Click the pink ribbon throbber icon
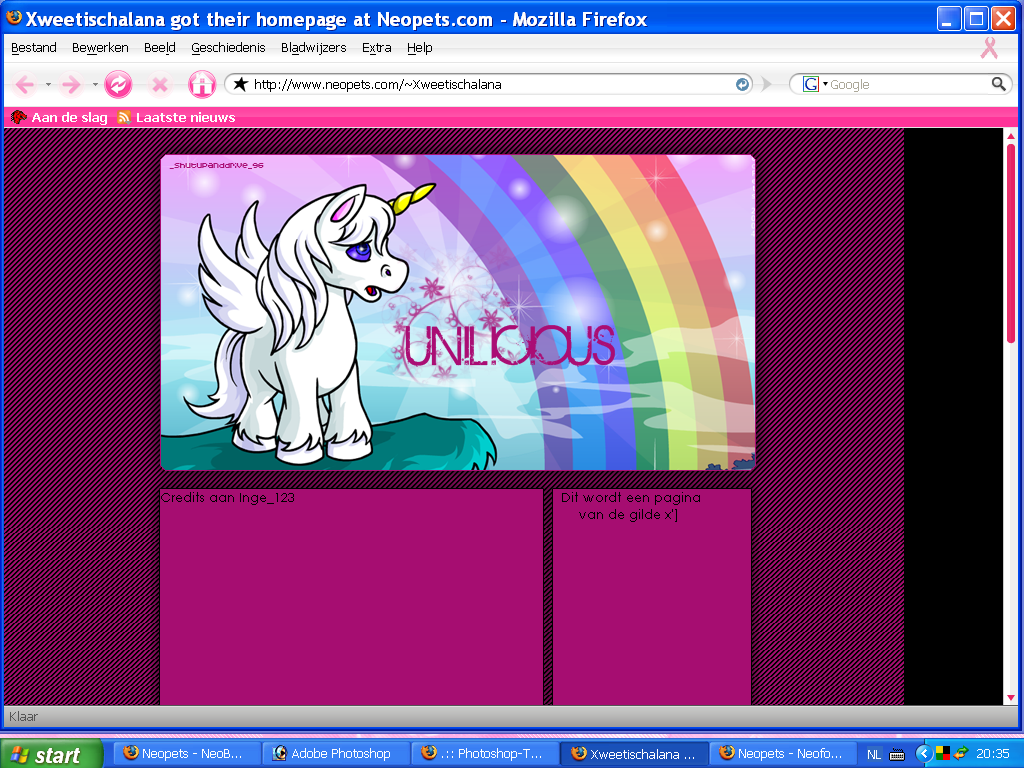The height and width of the screenshot is (768, 1024). (989, 48)
